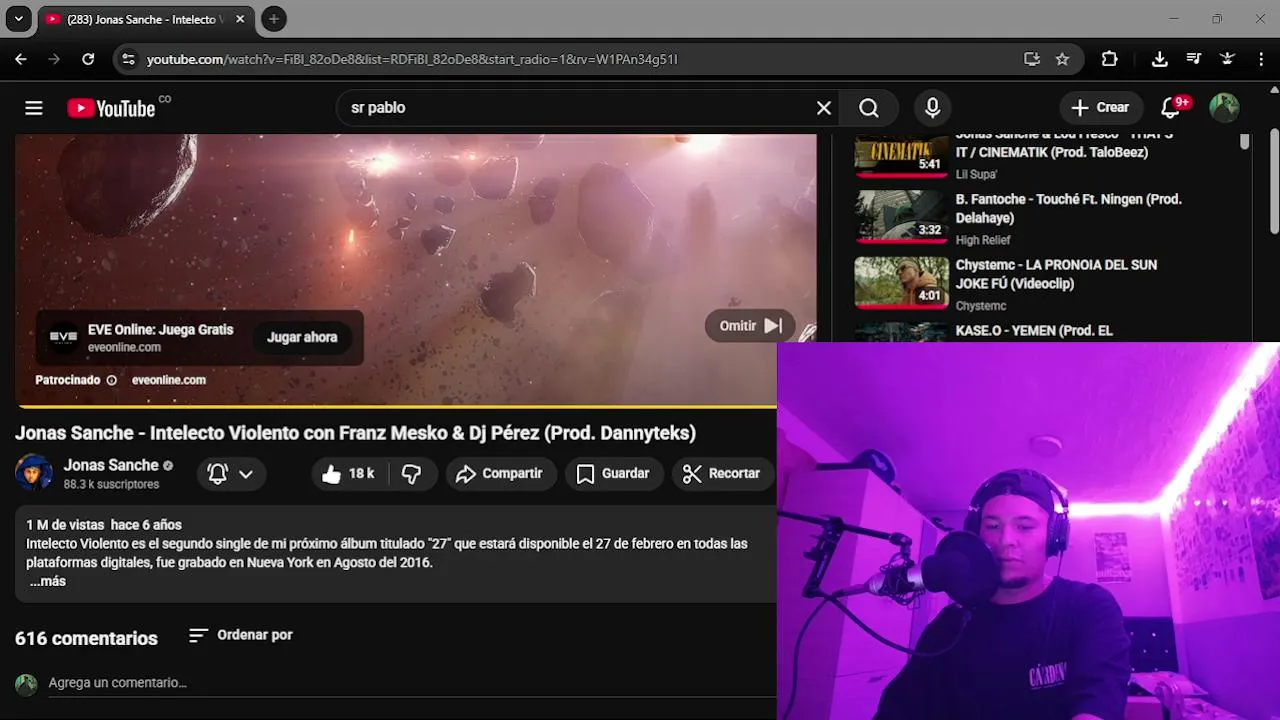The image size is (1280, 720).
Task: Open browser media controls icon
Action: [x=1193, y=59]
